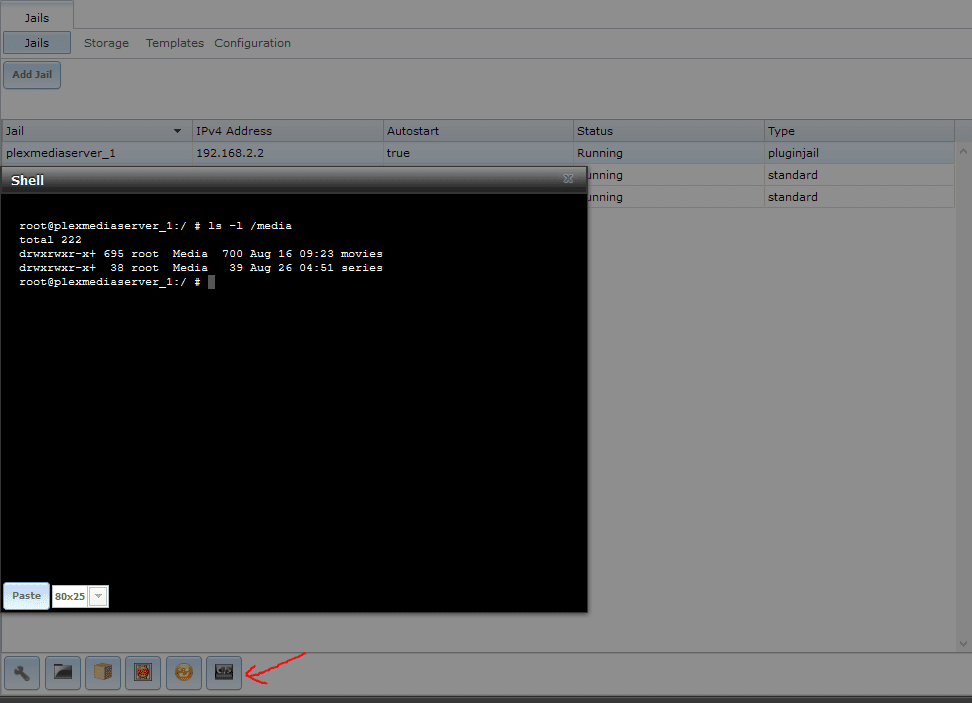Click the scrollbar up arrow in jail list
This screenshot has width=972, height=703.
(x=963, y=151)
